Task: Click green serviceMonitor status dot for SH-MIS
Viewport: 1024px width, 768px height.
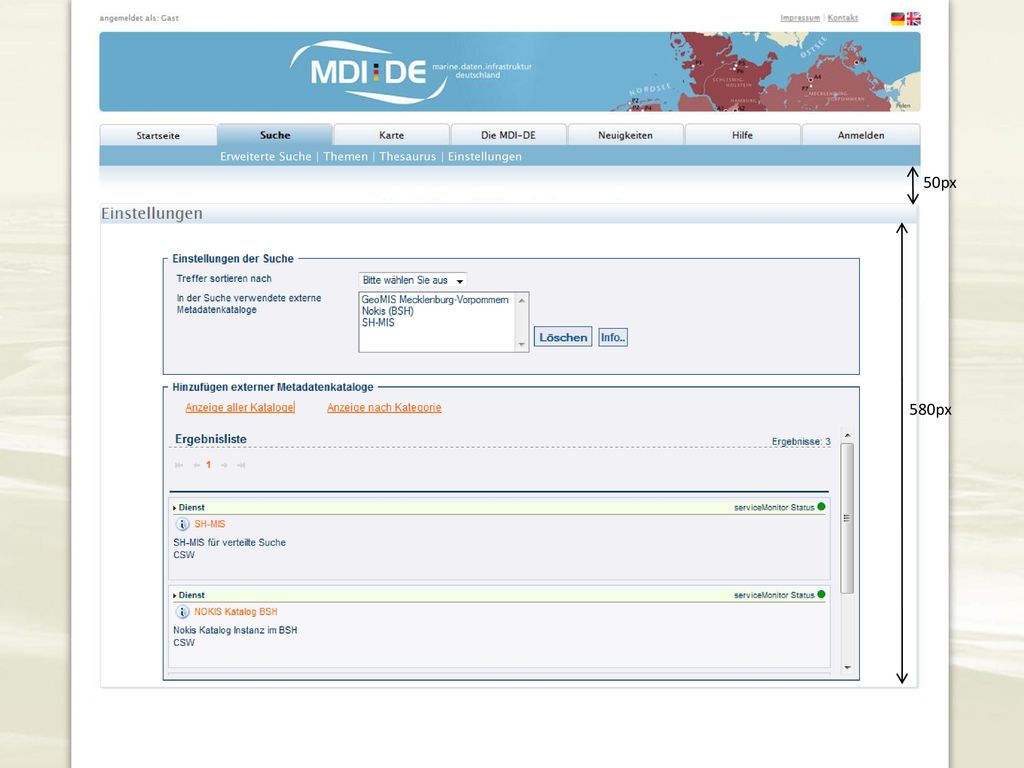Action: [822, 507]
